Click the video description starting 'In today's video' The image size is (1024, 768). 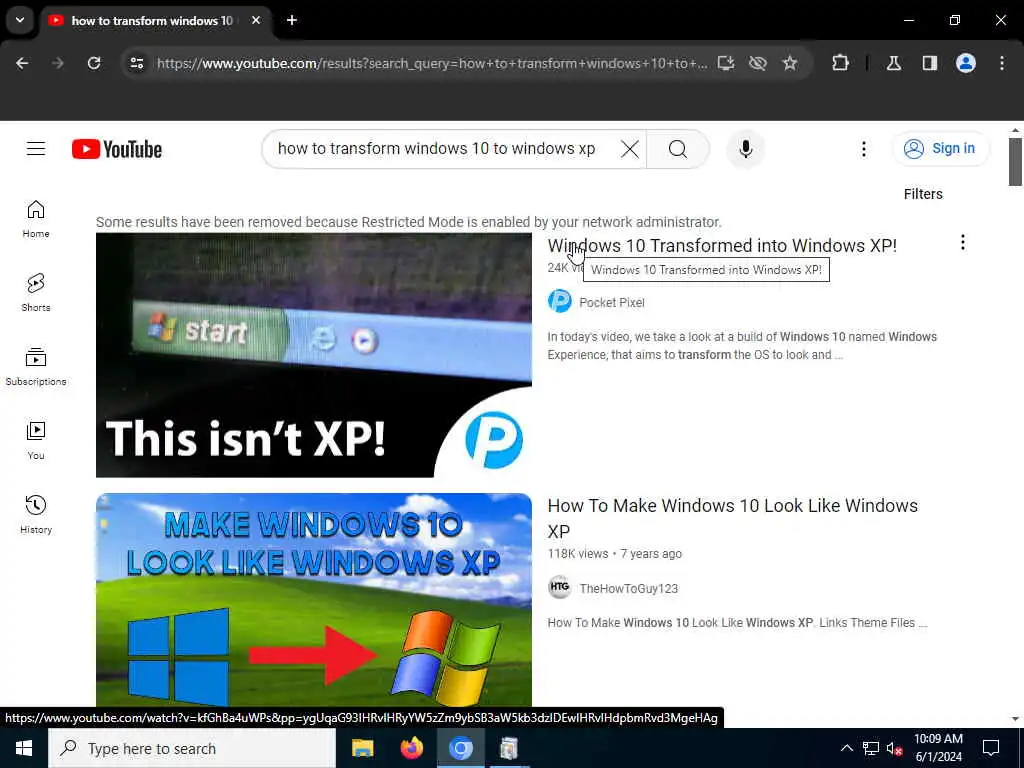point(742,345)
